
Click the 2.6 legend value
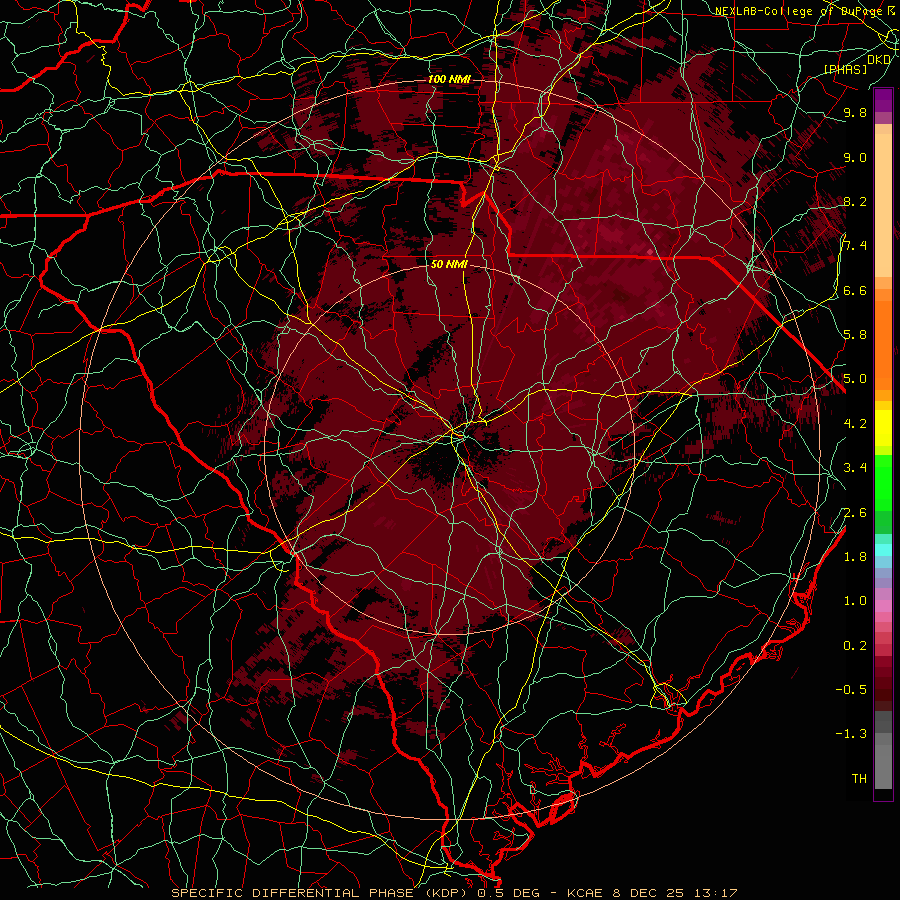coord(855,513)
